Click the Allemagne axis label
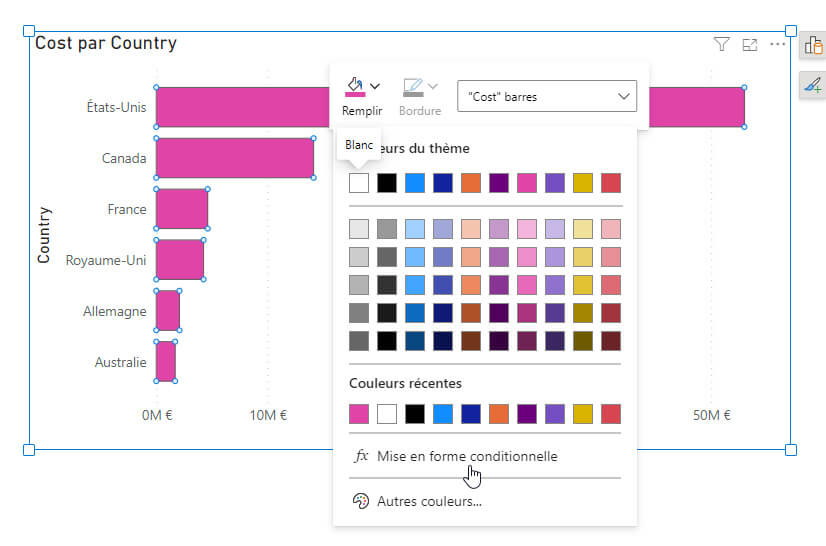The height and width of the screenshot is (546, 826). (115, 311)
